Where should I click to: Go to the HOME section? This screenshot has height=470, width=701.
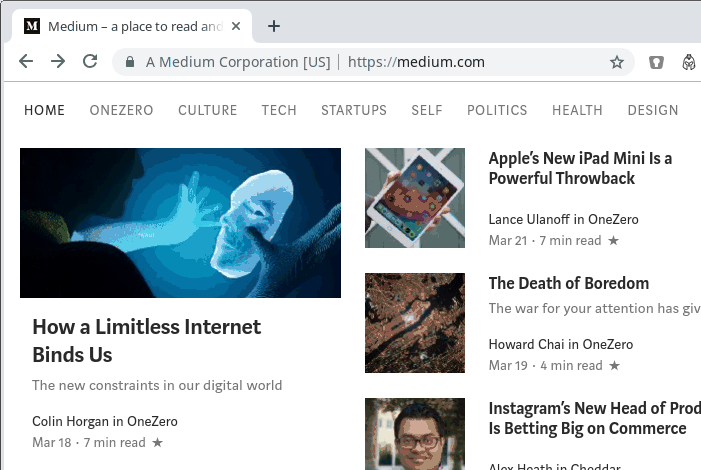click(x=44, y=110)
